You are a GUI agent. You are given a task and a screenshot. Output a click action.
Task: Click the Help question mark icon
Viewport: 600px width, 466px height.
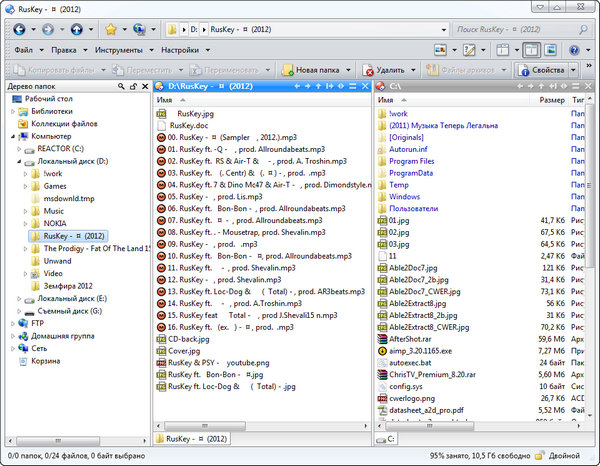(573, 49)
